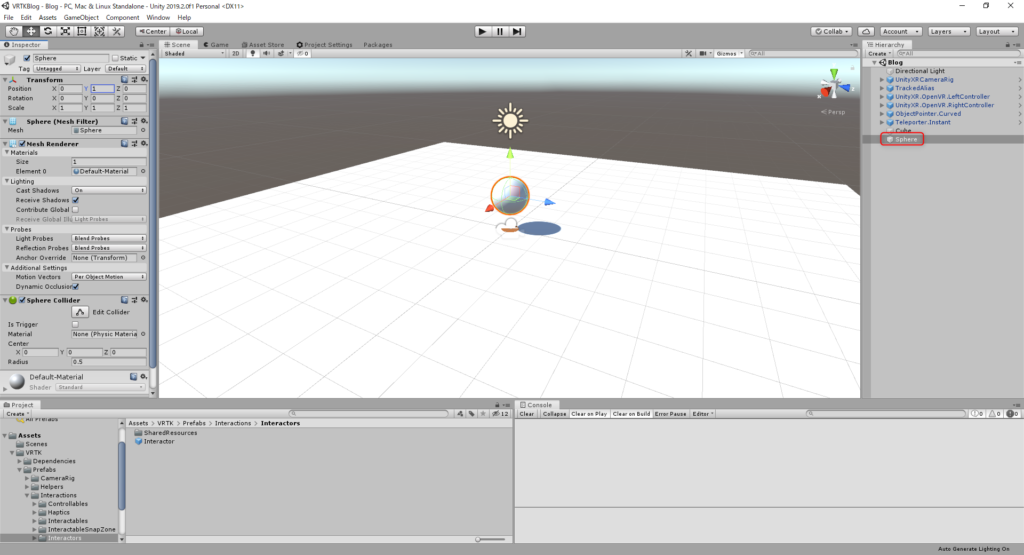The width and height of the screenshot is (1024, 555).
Task: Open the Assets menu
Action: tap(48, 18)
